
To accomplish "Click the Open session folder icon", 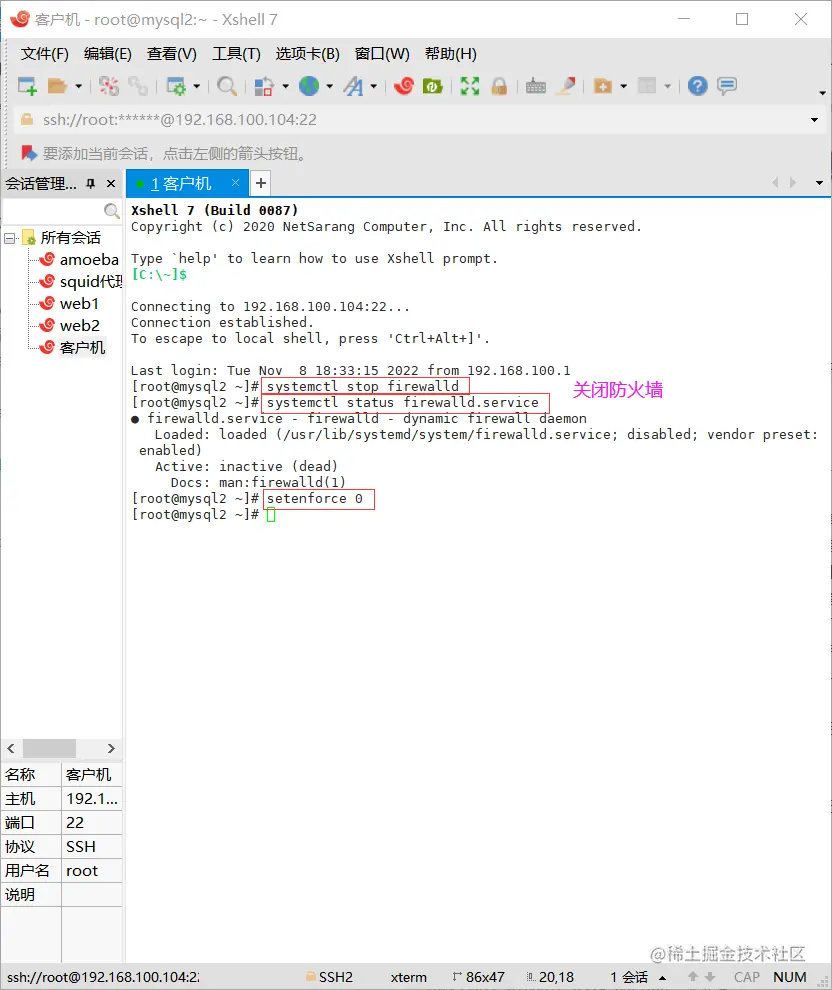I will pyautogui.click(x=57, y=86).
